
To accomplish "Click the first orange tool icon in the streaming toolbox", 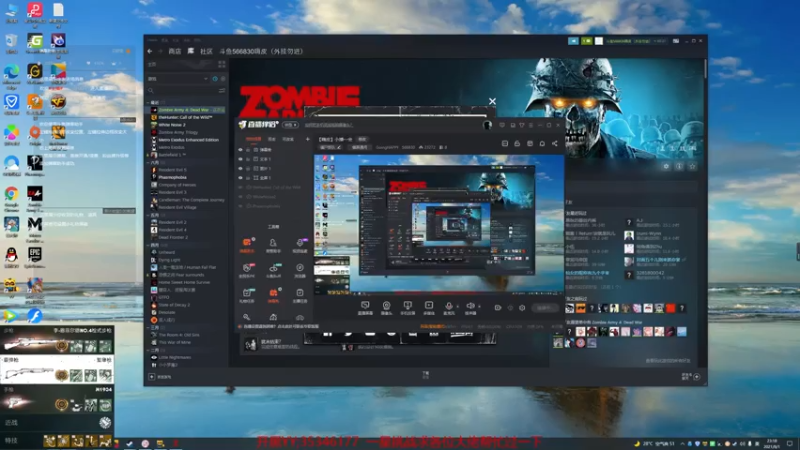I will 247,244.
